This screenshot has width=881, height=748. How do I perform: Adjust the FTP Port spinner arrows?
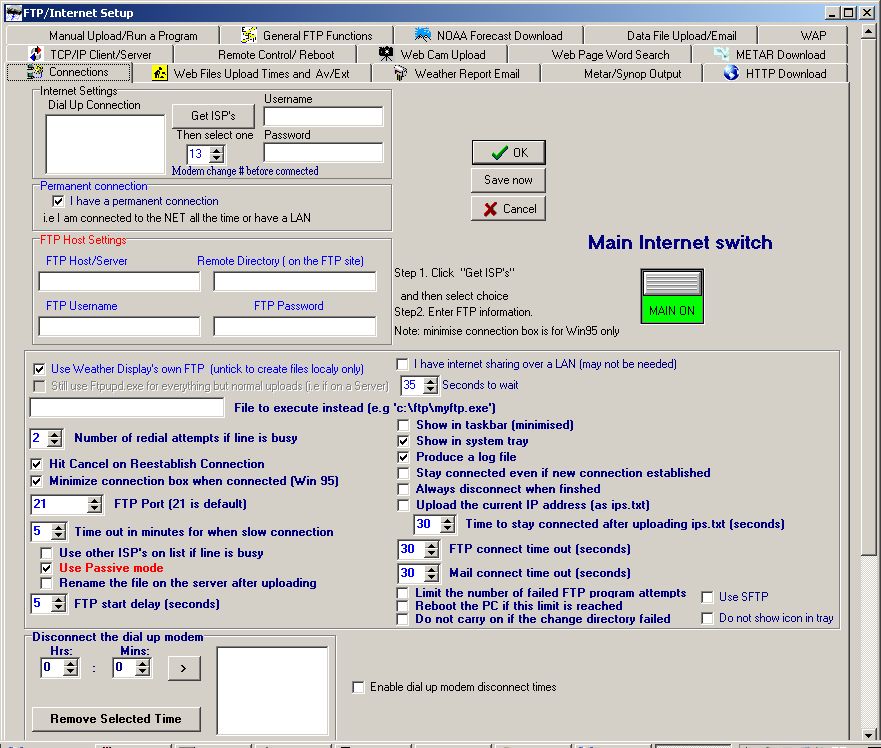click(94, 504)
